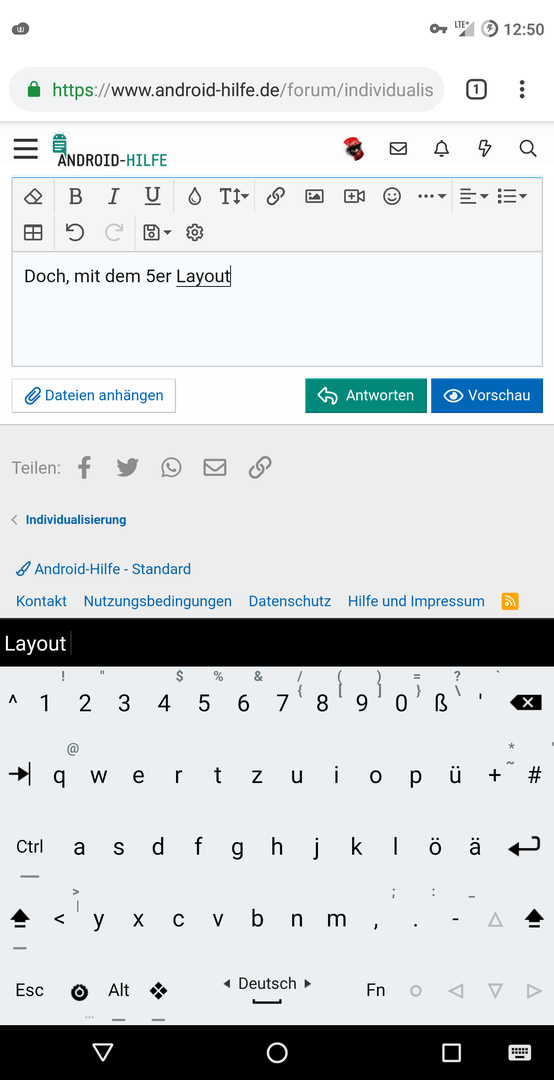This screenshot has height=1080, width=554.
Task: Open Chrome's three-dot overflow menu
Action: click(x=522, y=90)
